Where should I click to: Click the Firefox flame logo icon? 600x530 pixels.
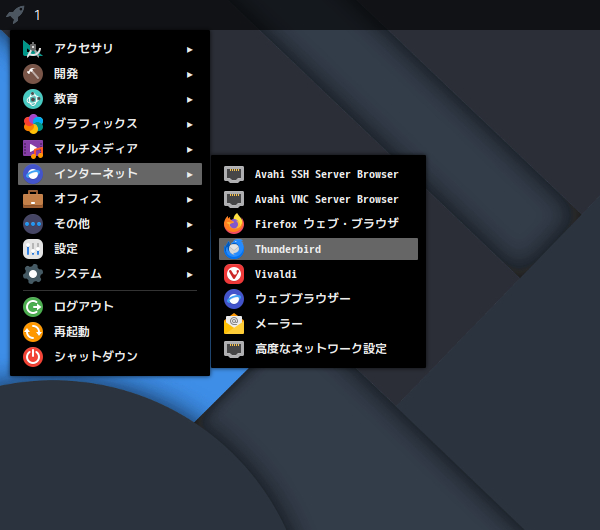(234, 224)
